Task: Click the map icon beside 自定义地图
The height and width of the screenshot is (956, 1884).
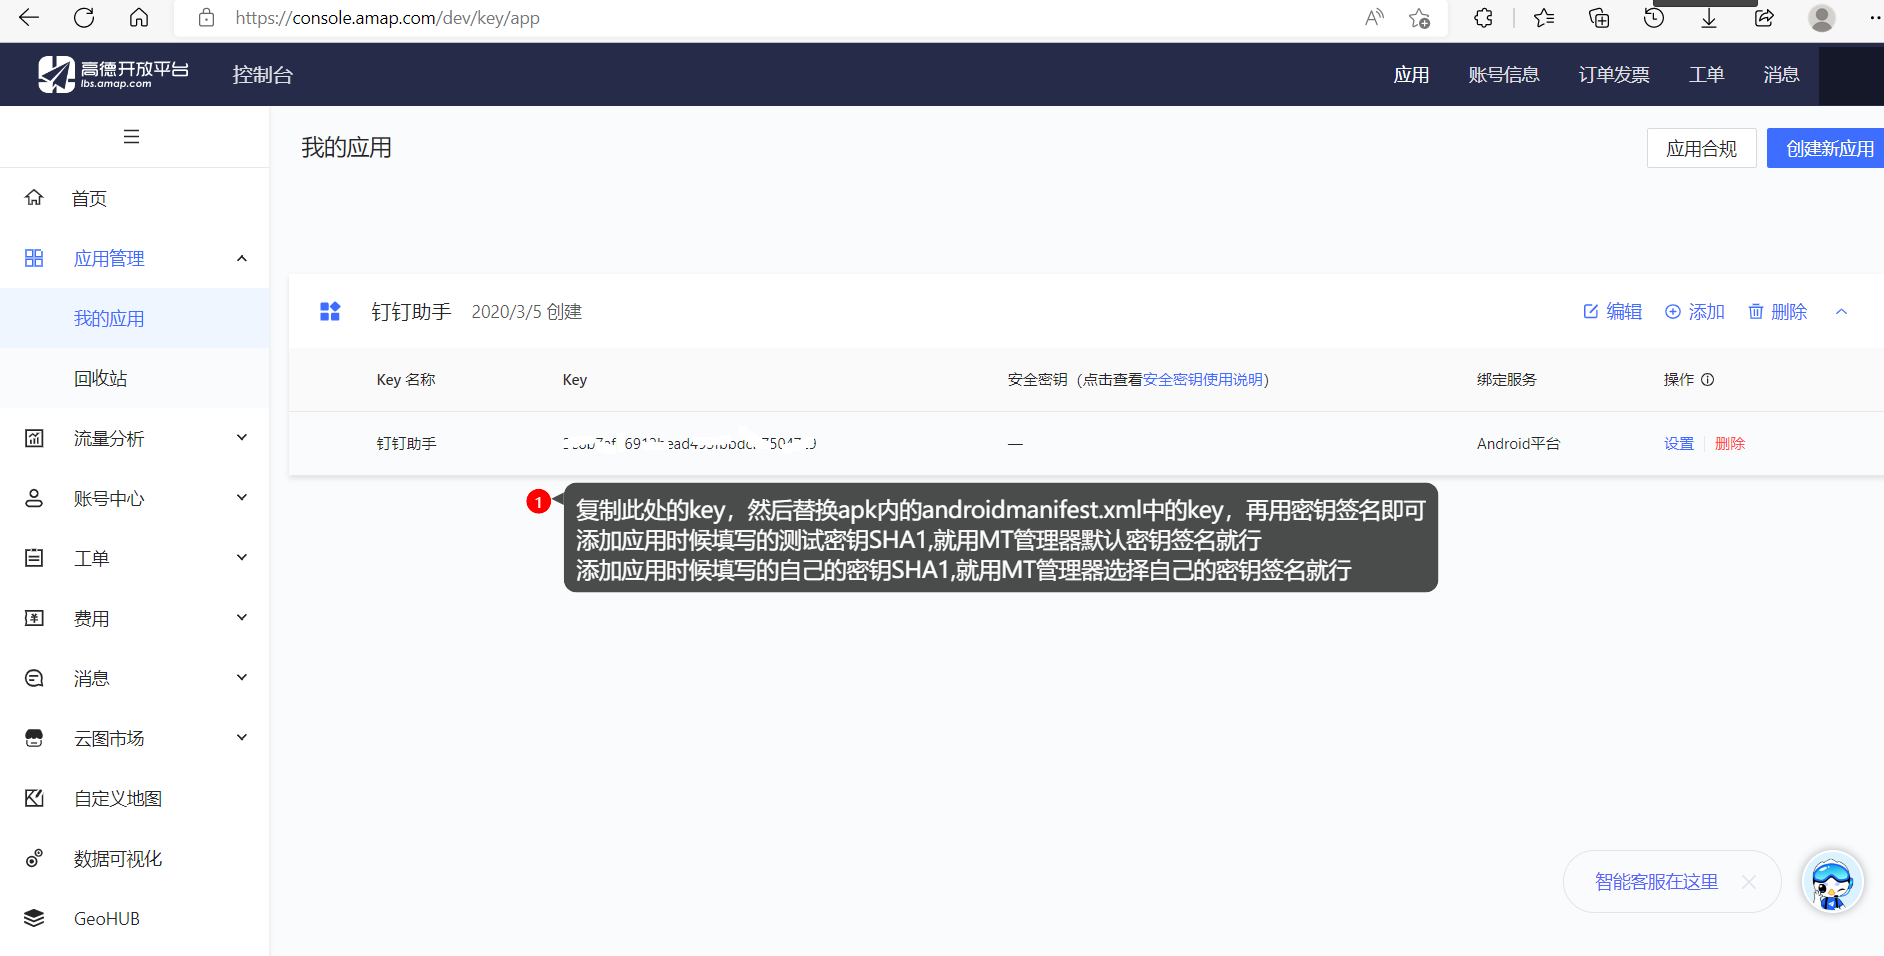Action: [x=34, y=798]
